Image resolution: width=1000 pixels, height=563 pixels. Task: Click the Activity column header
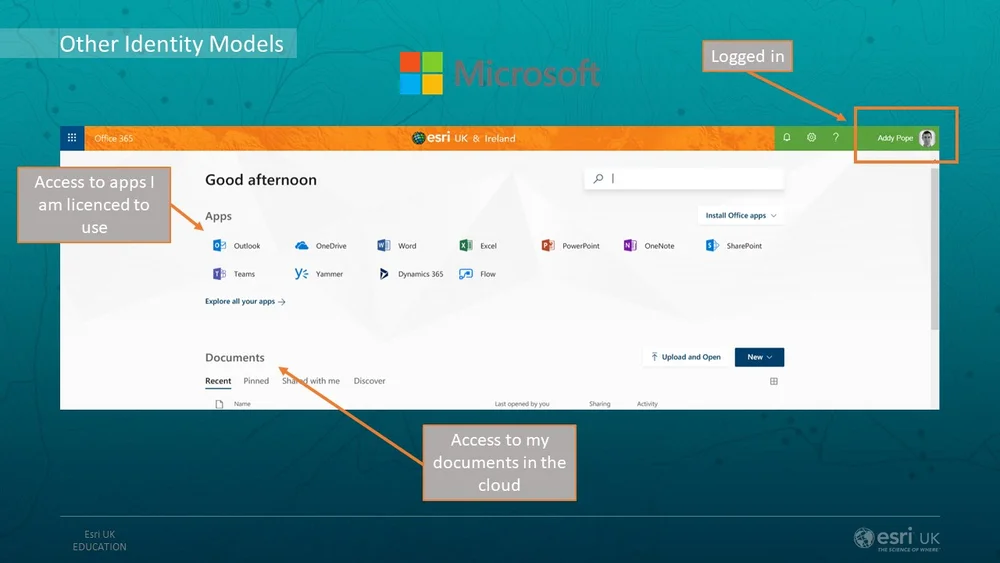point(647,404)
